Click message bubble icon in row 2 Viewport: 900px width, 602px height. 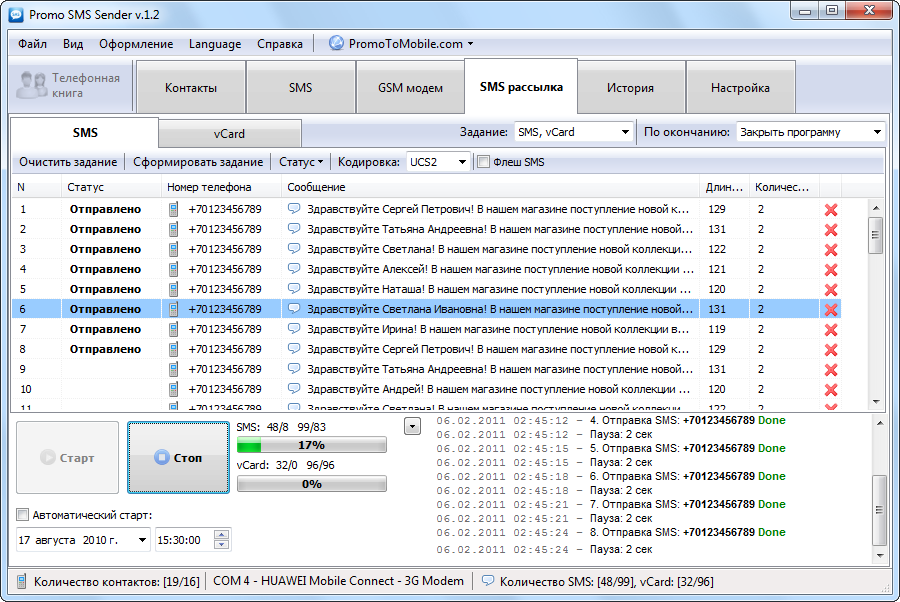[294, 228]
